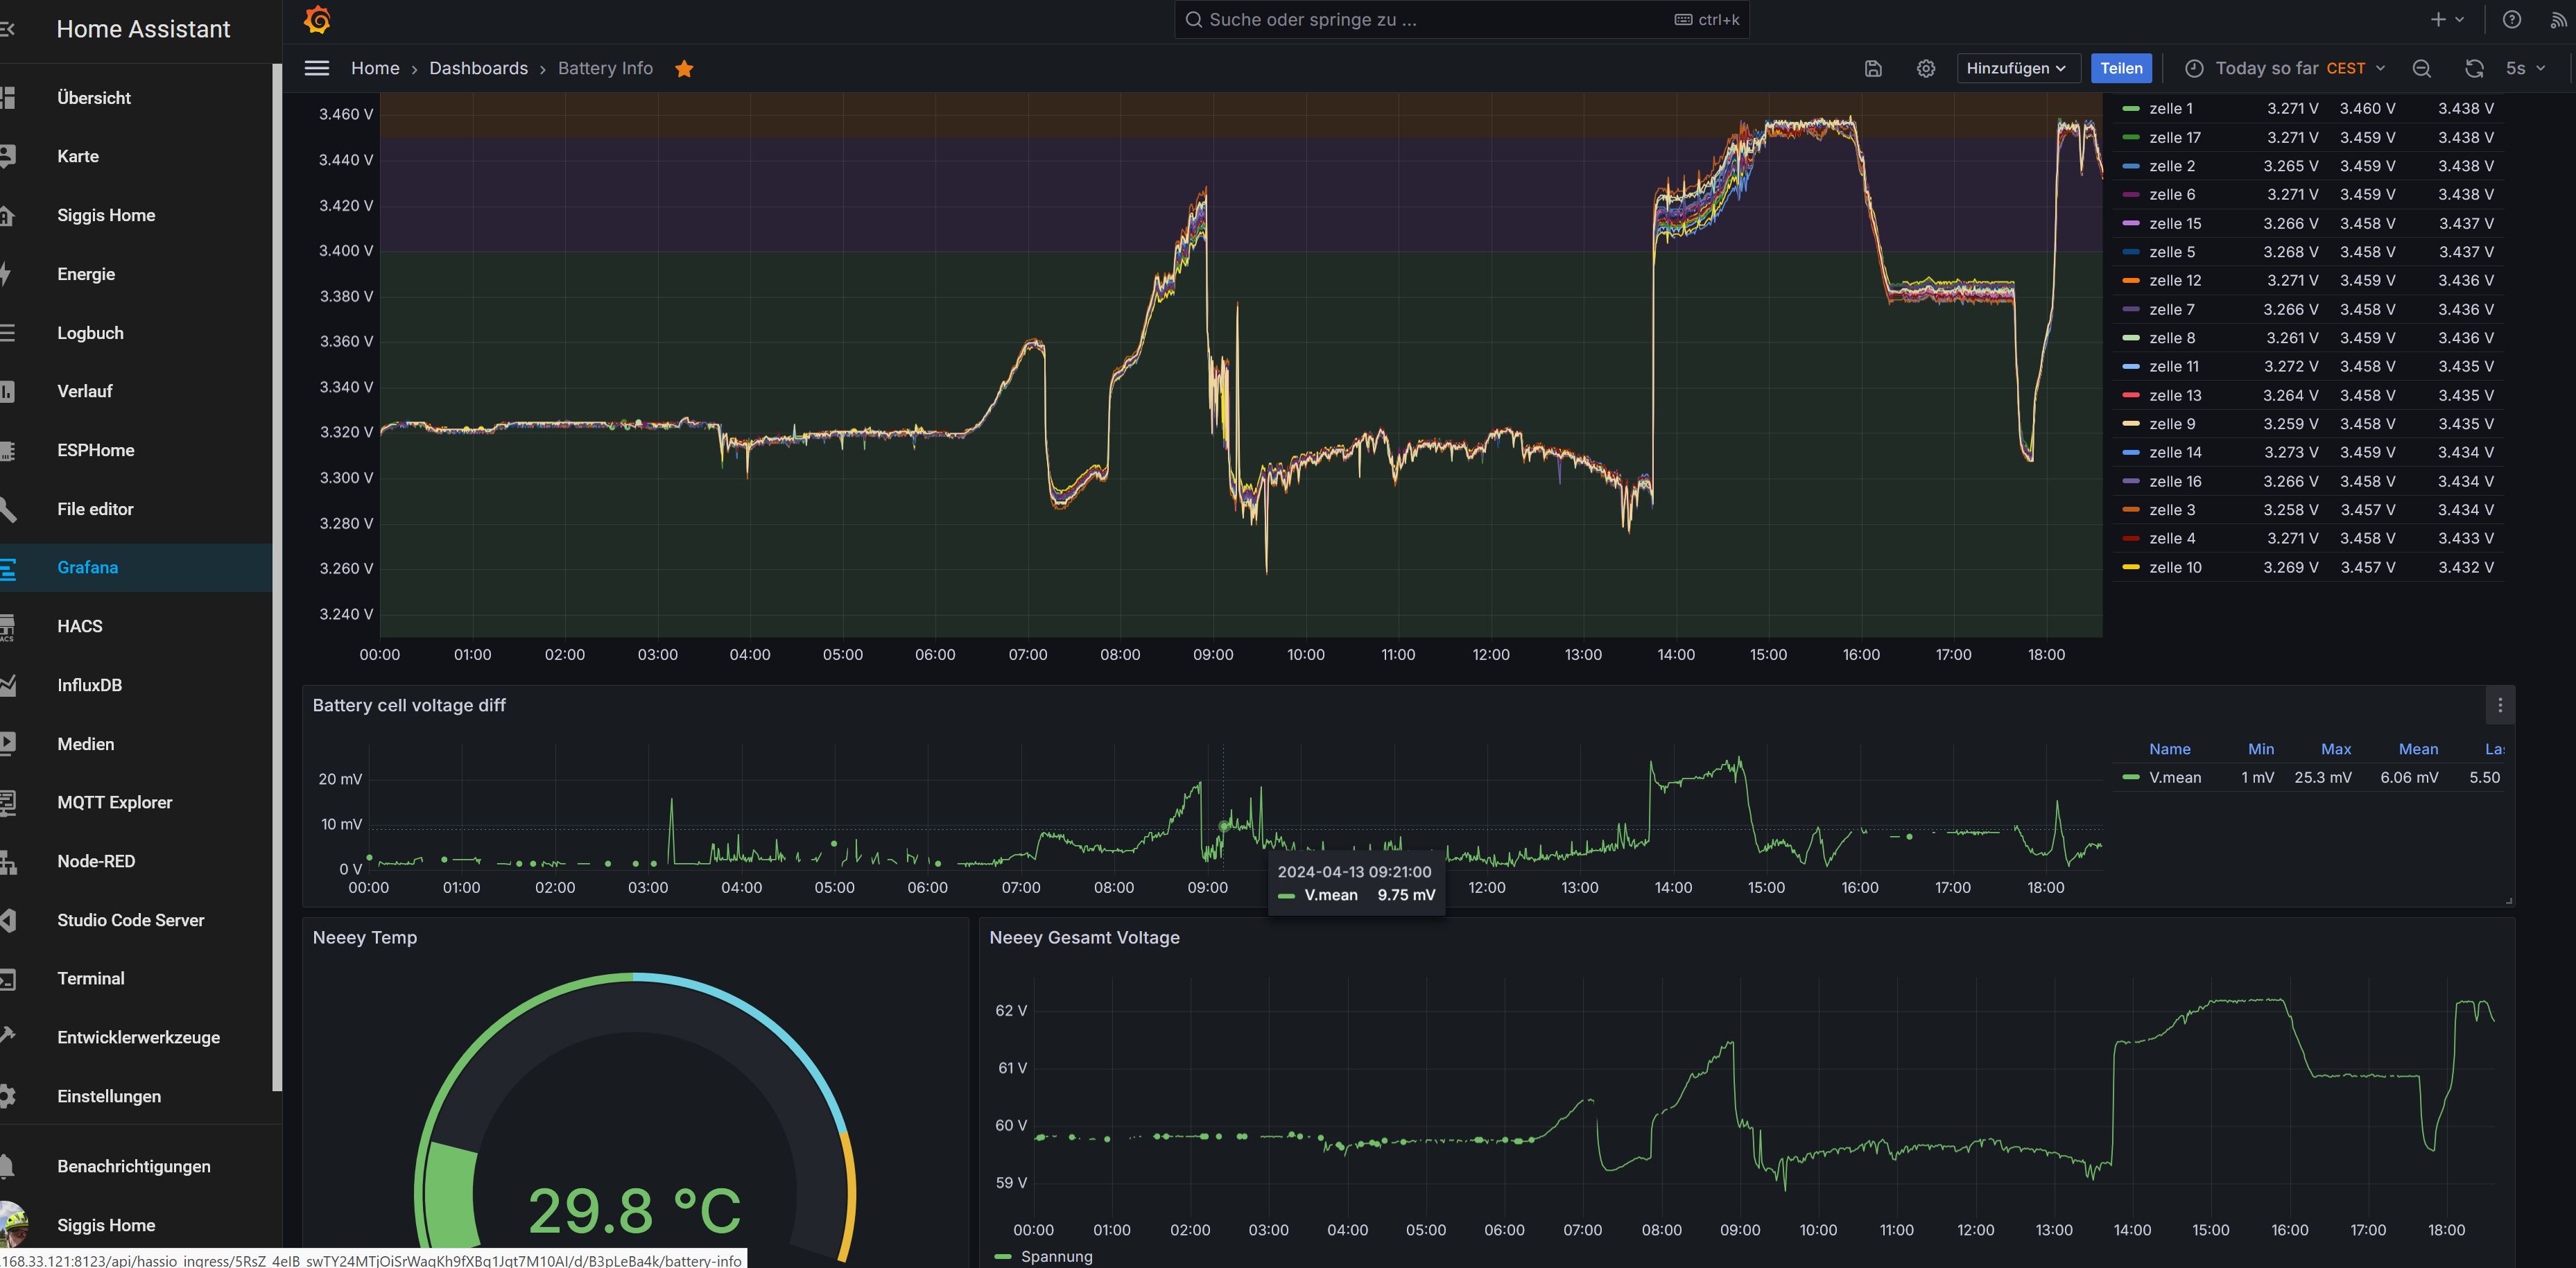Click the Grafana logo icon
The height and width of the screenshot is (1268, 2576).
click(x=317, y=20)
